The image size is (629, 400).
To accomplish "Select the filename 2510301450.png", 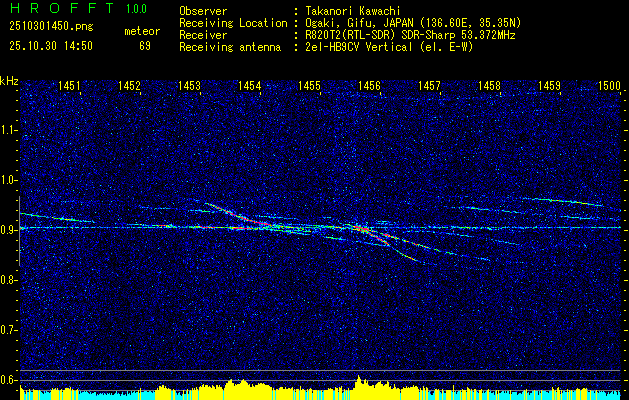I will point(51,27).
